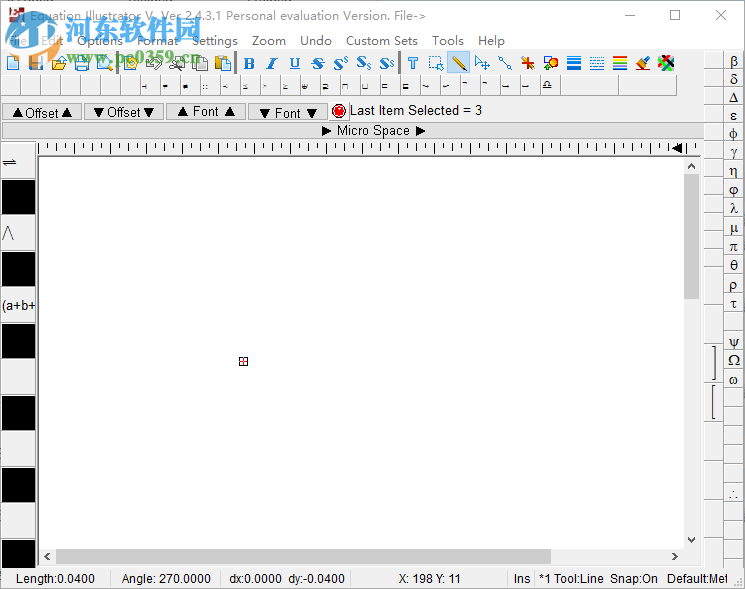Open the Tools menu
The image size is (745, 589).
tap(448, 41)
